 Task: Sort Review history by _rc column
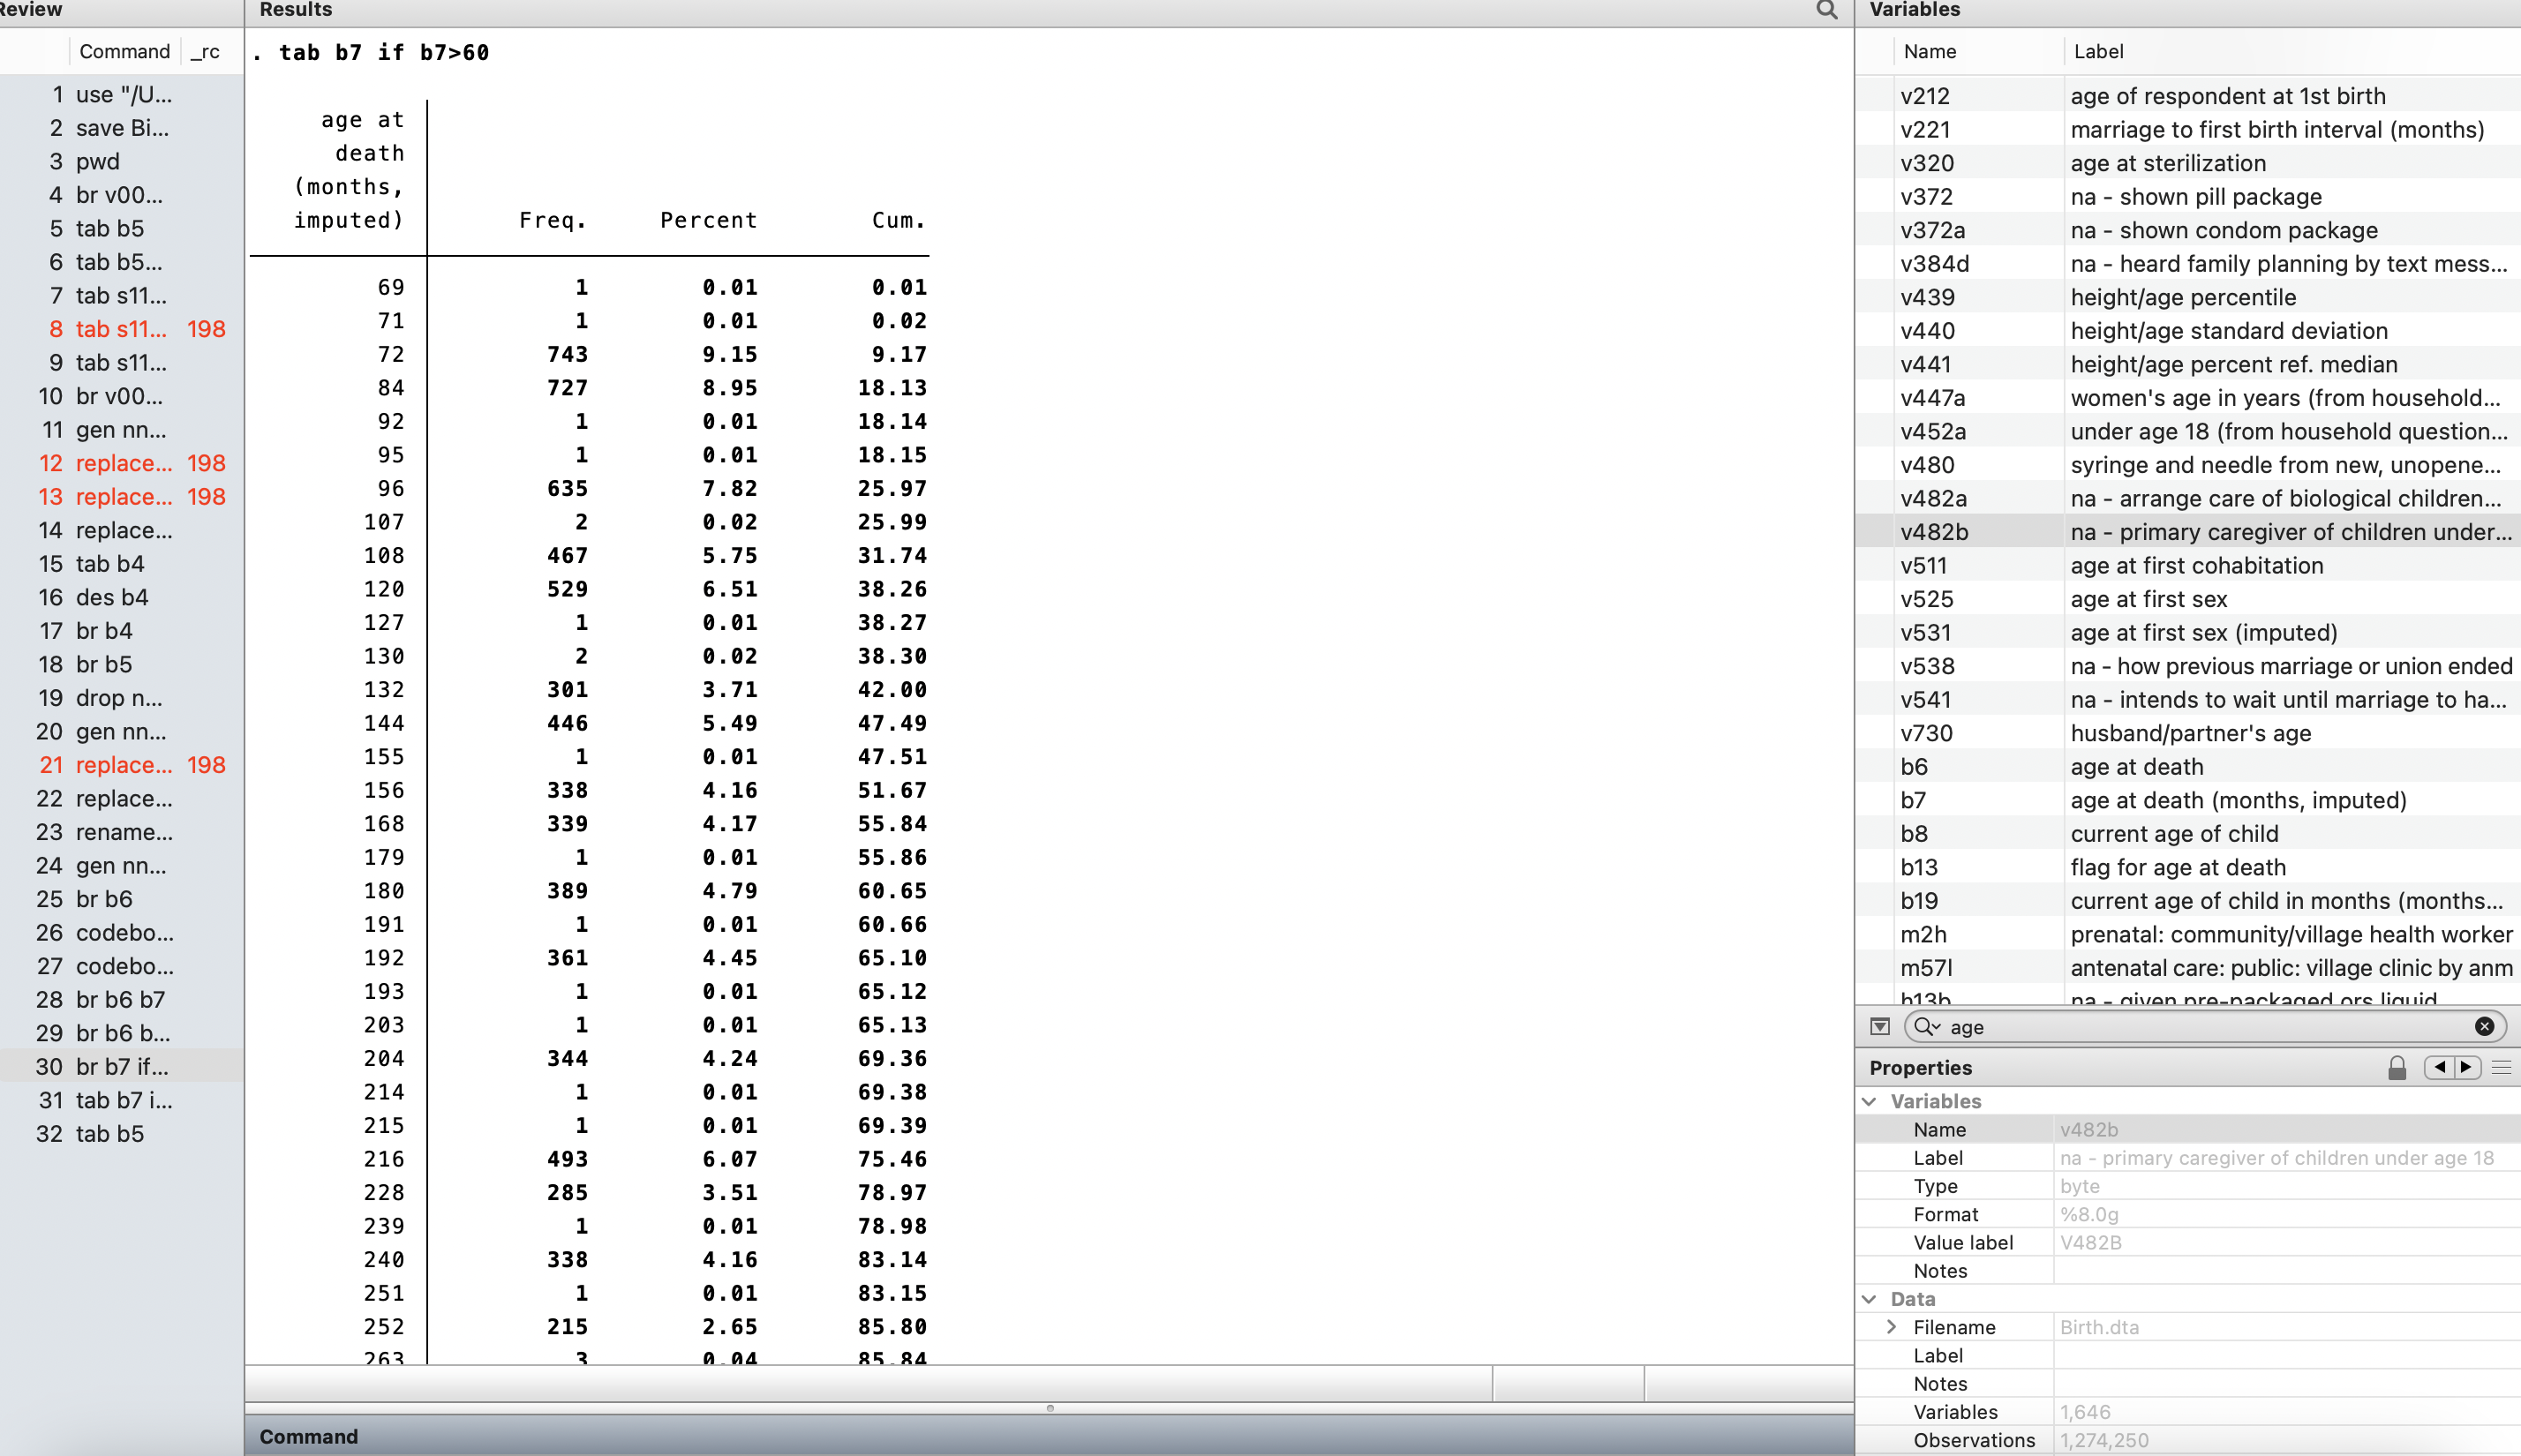pyautogui.click(x=206, y=51)
